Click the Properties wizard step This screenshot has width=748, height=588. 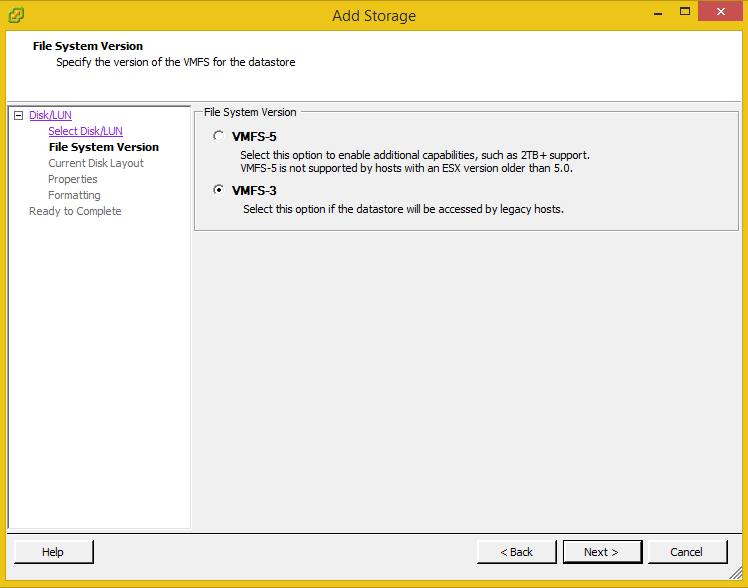[73, 179]
